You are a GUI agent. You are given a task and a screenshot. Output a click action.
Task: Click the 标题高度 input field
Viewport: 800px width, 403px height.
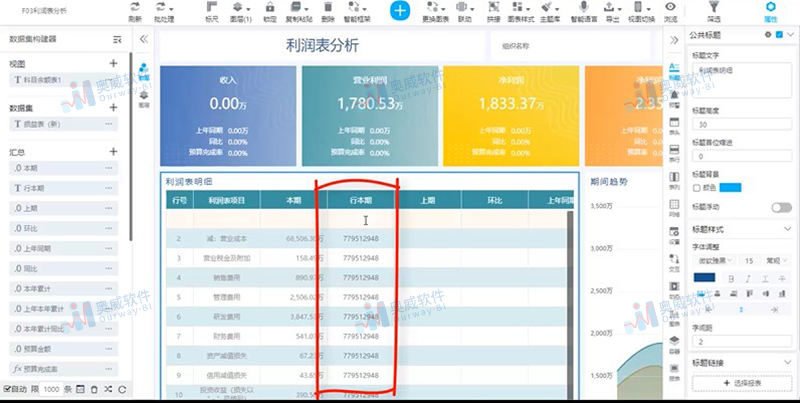(x=742, y=124)
